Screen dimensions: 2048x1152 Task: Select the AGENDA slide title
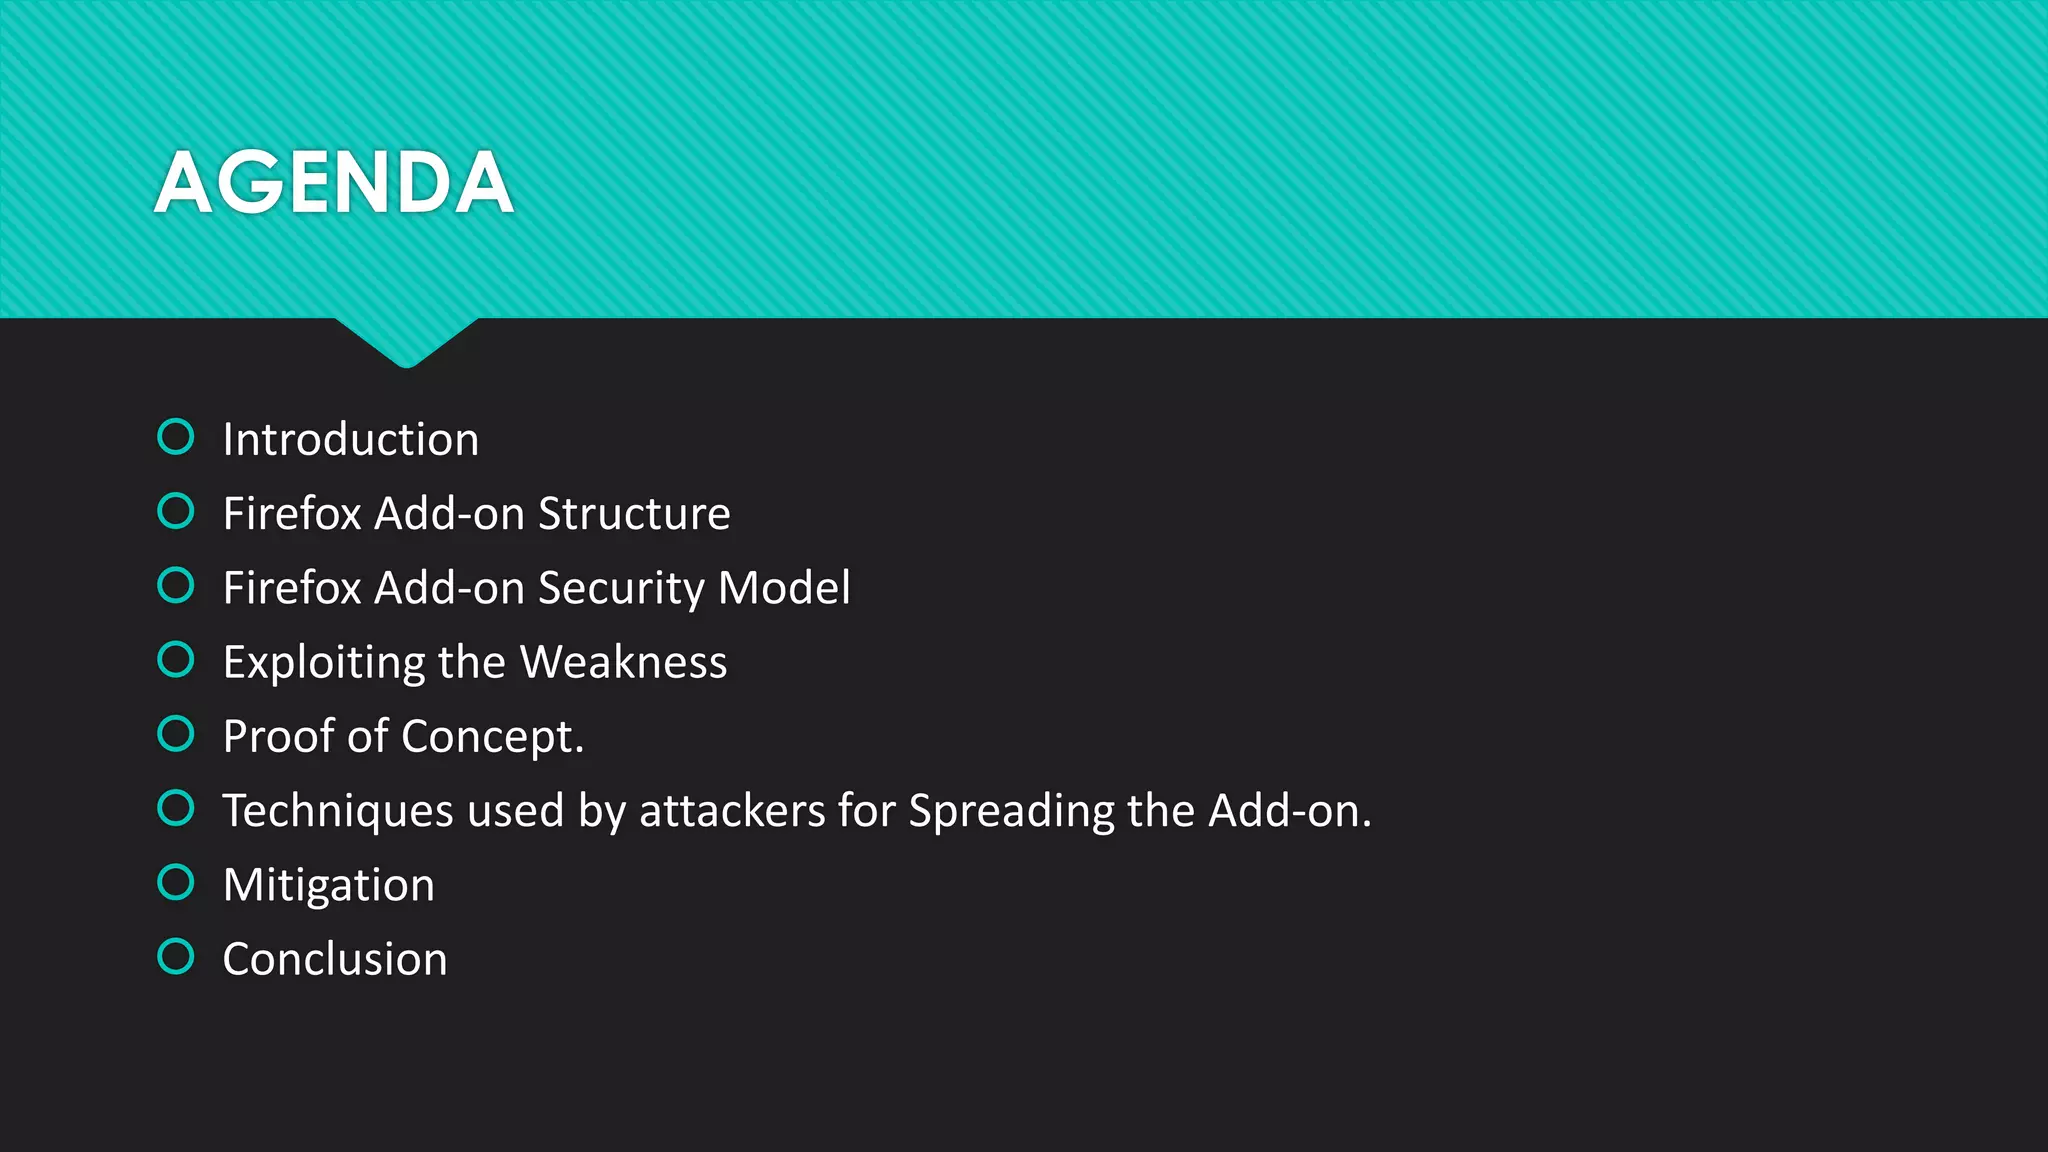(334, 182)
